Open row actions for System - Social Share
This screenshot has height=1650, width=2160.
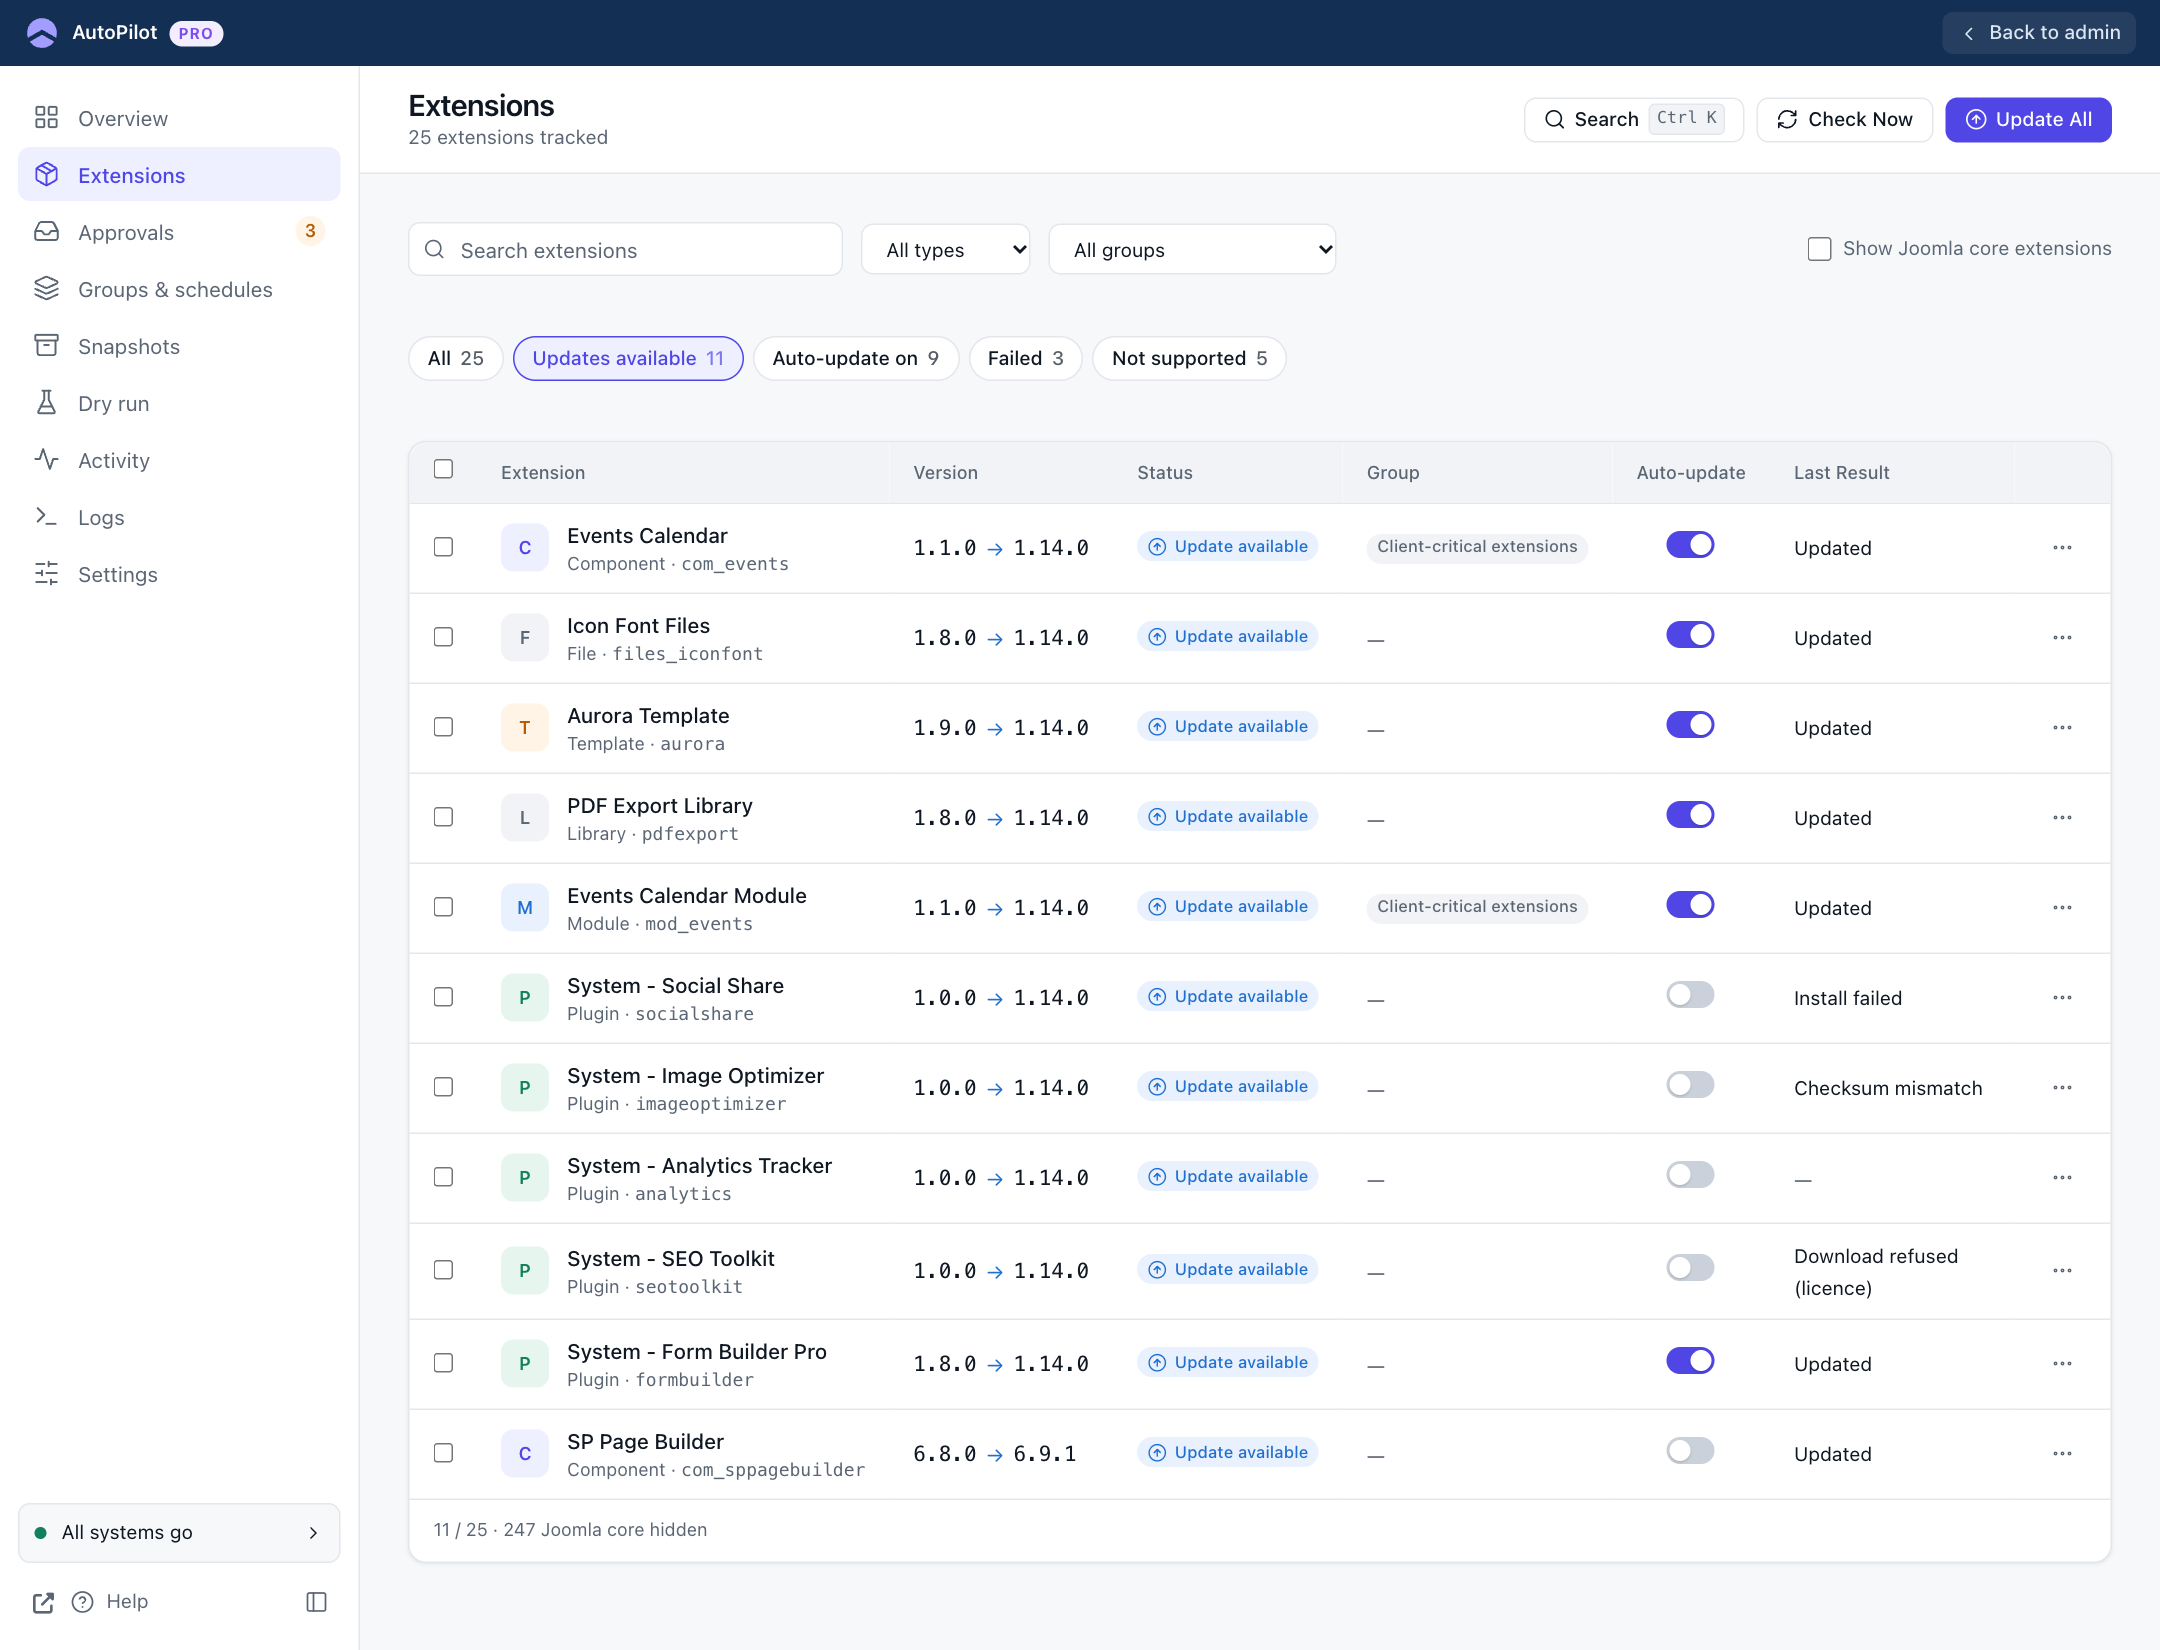(x=2062, y=998)
